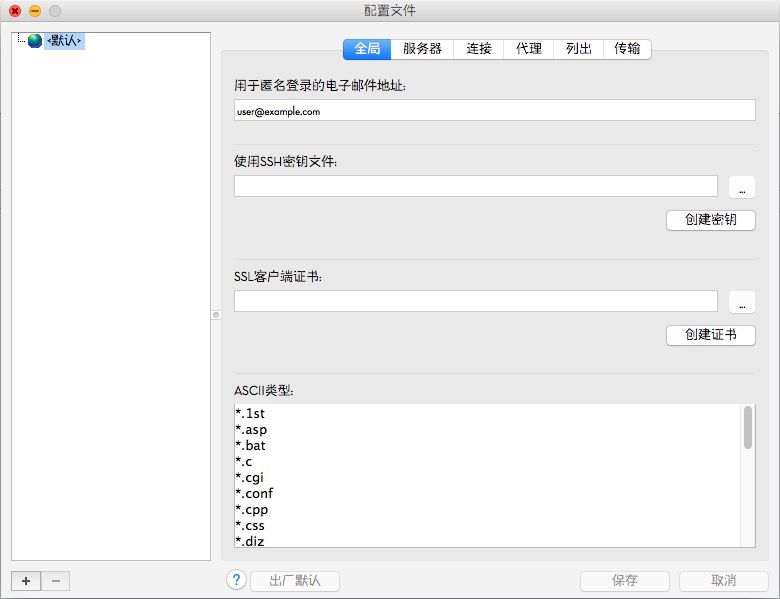
Task: Click the globe icon beside <默认>
Action: tap(35, 41)
